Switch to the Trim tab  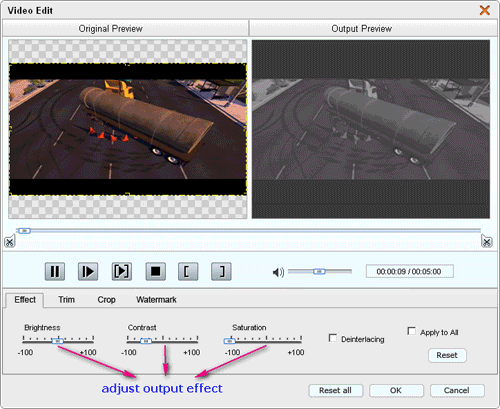pyautogui.click(x=66, y=300)
